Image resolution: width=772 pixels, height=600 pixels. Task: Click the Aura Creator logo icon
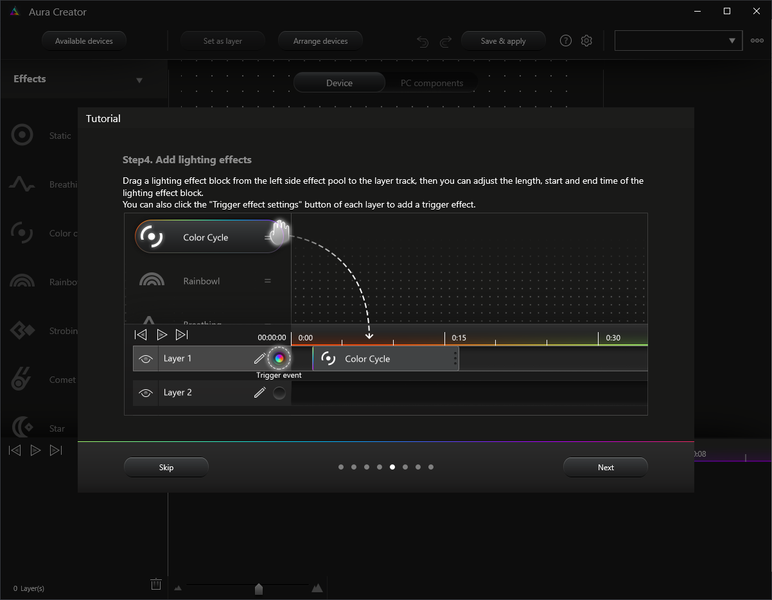coord(15,11)
